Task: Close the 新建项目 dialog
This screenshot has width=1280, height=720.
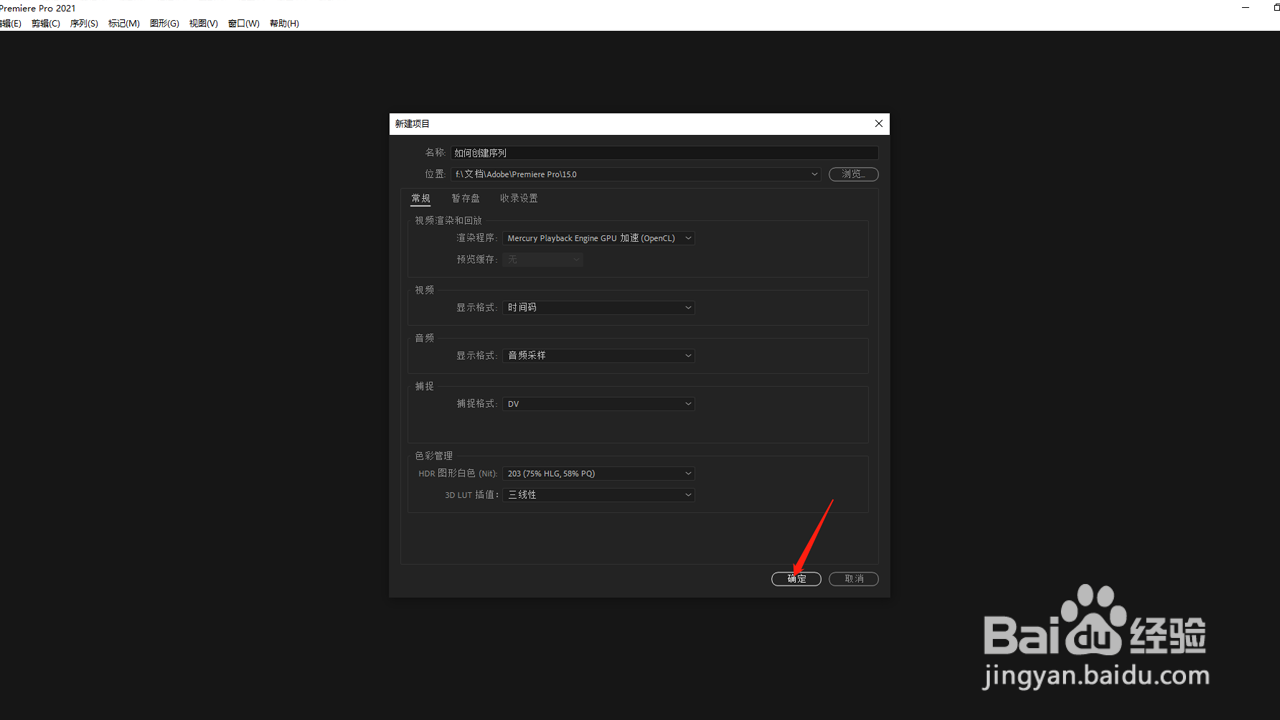Action: click(x=879, y=124)
